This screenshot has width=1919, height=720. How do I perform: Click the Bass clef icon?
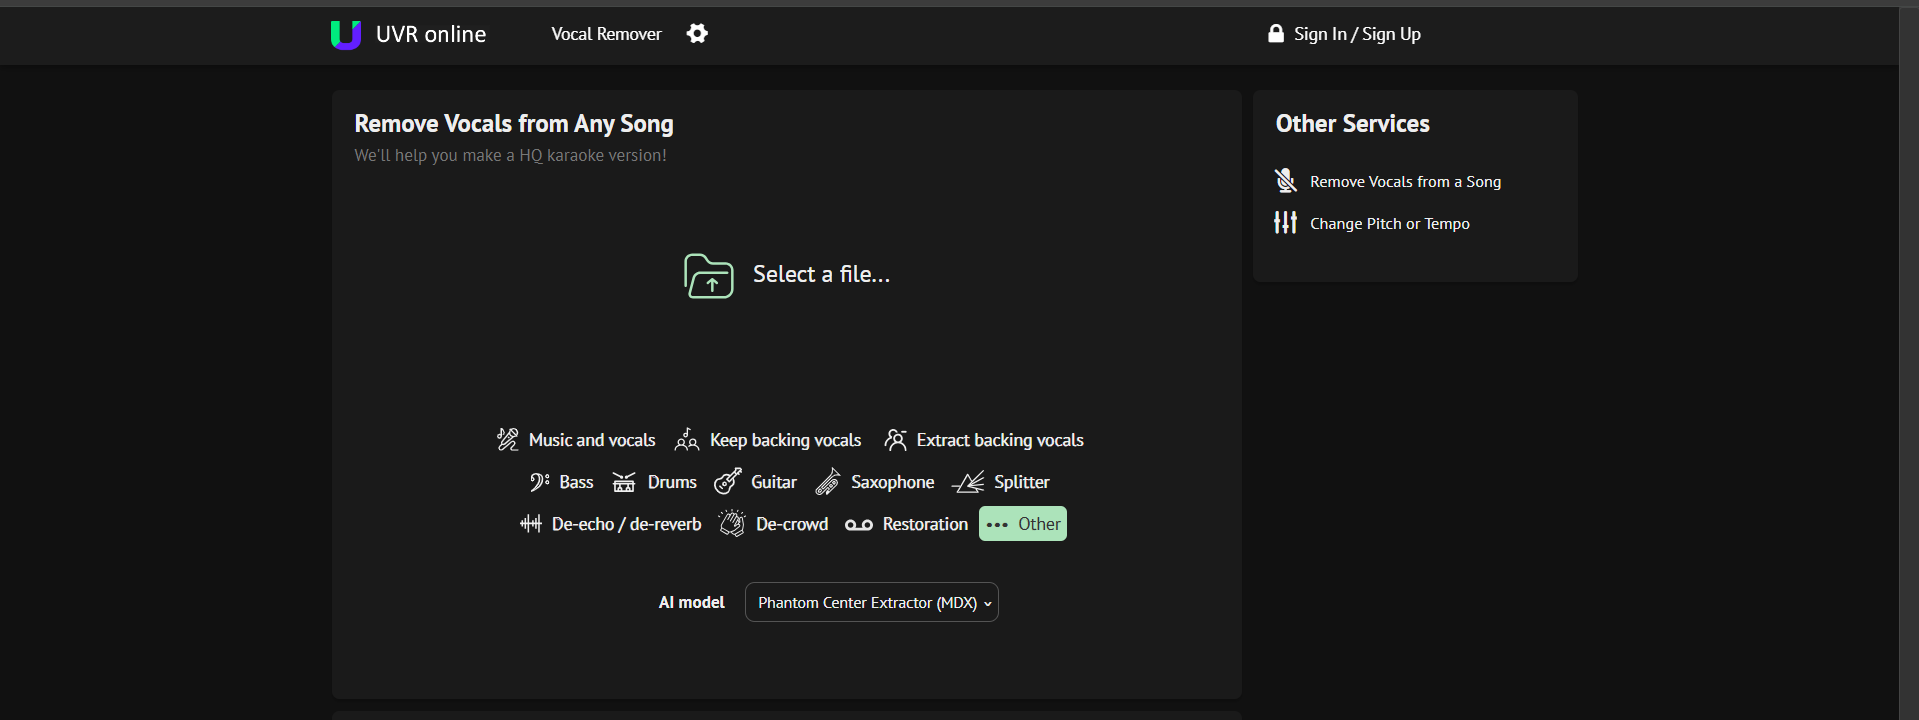pos(539,482)
